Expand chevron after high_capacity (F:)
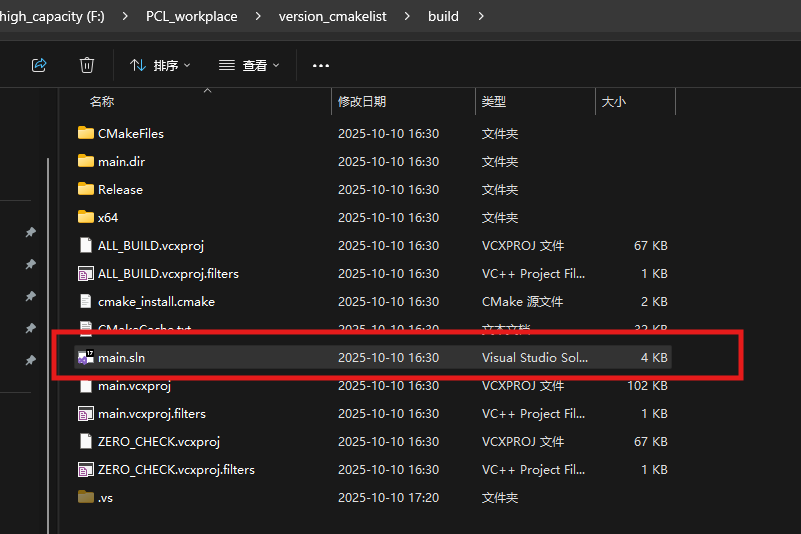 [125, 16]
